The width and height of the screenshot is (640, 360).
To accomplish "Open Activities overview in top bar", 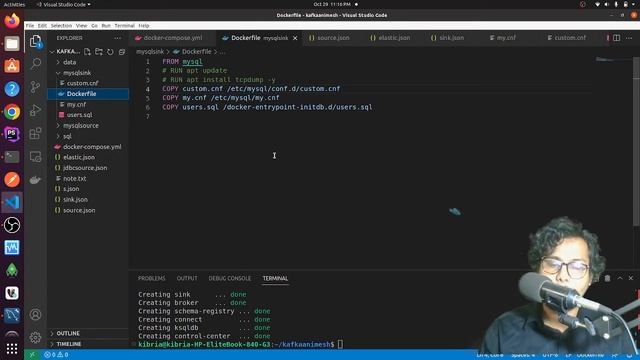I will click(14, 4).
